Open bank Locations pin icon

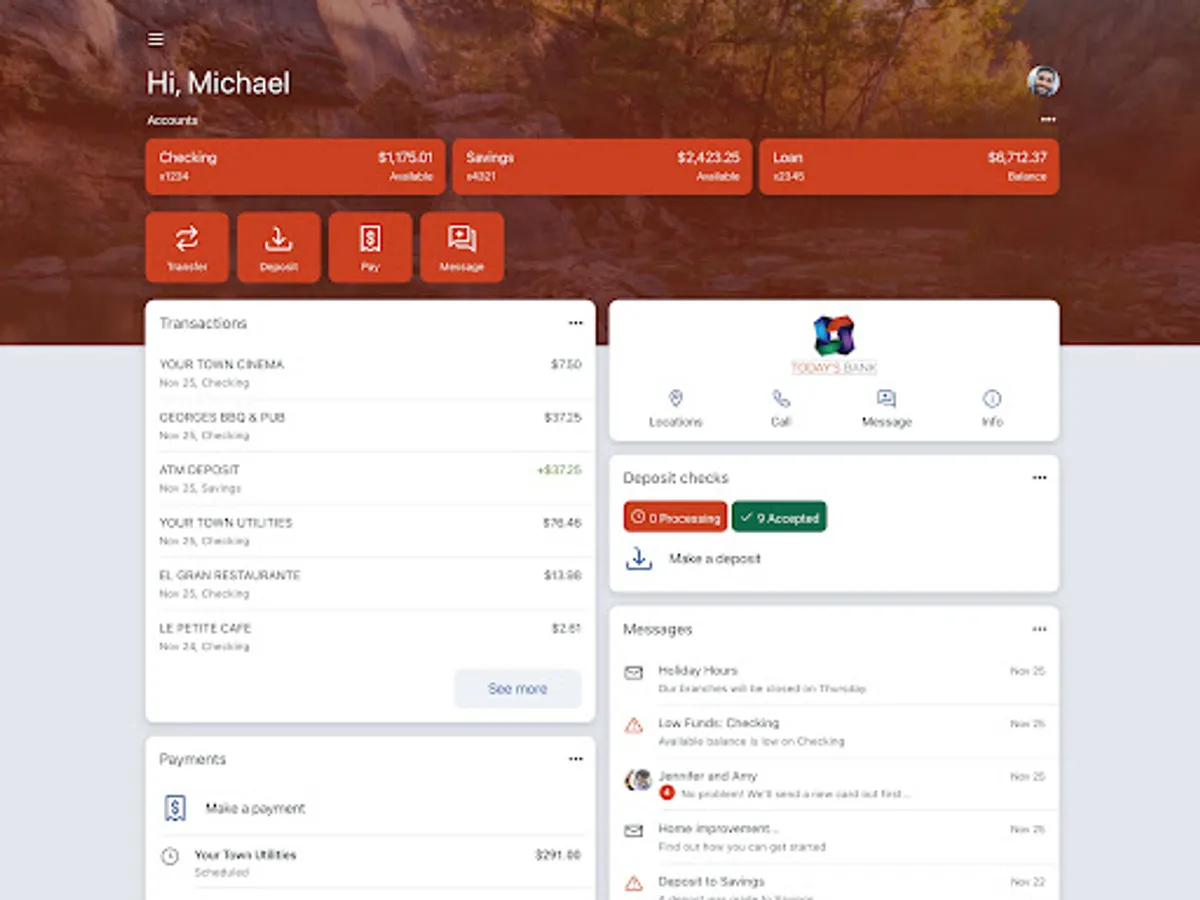676,399
